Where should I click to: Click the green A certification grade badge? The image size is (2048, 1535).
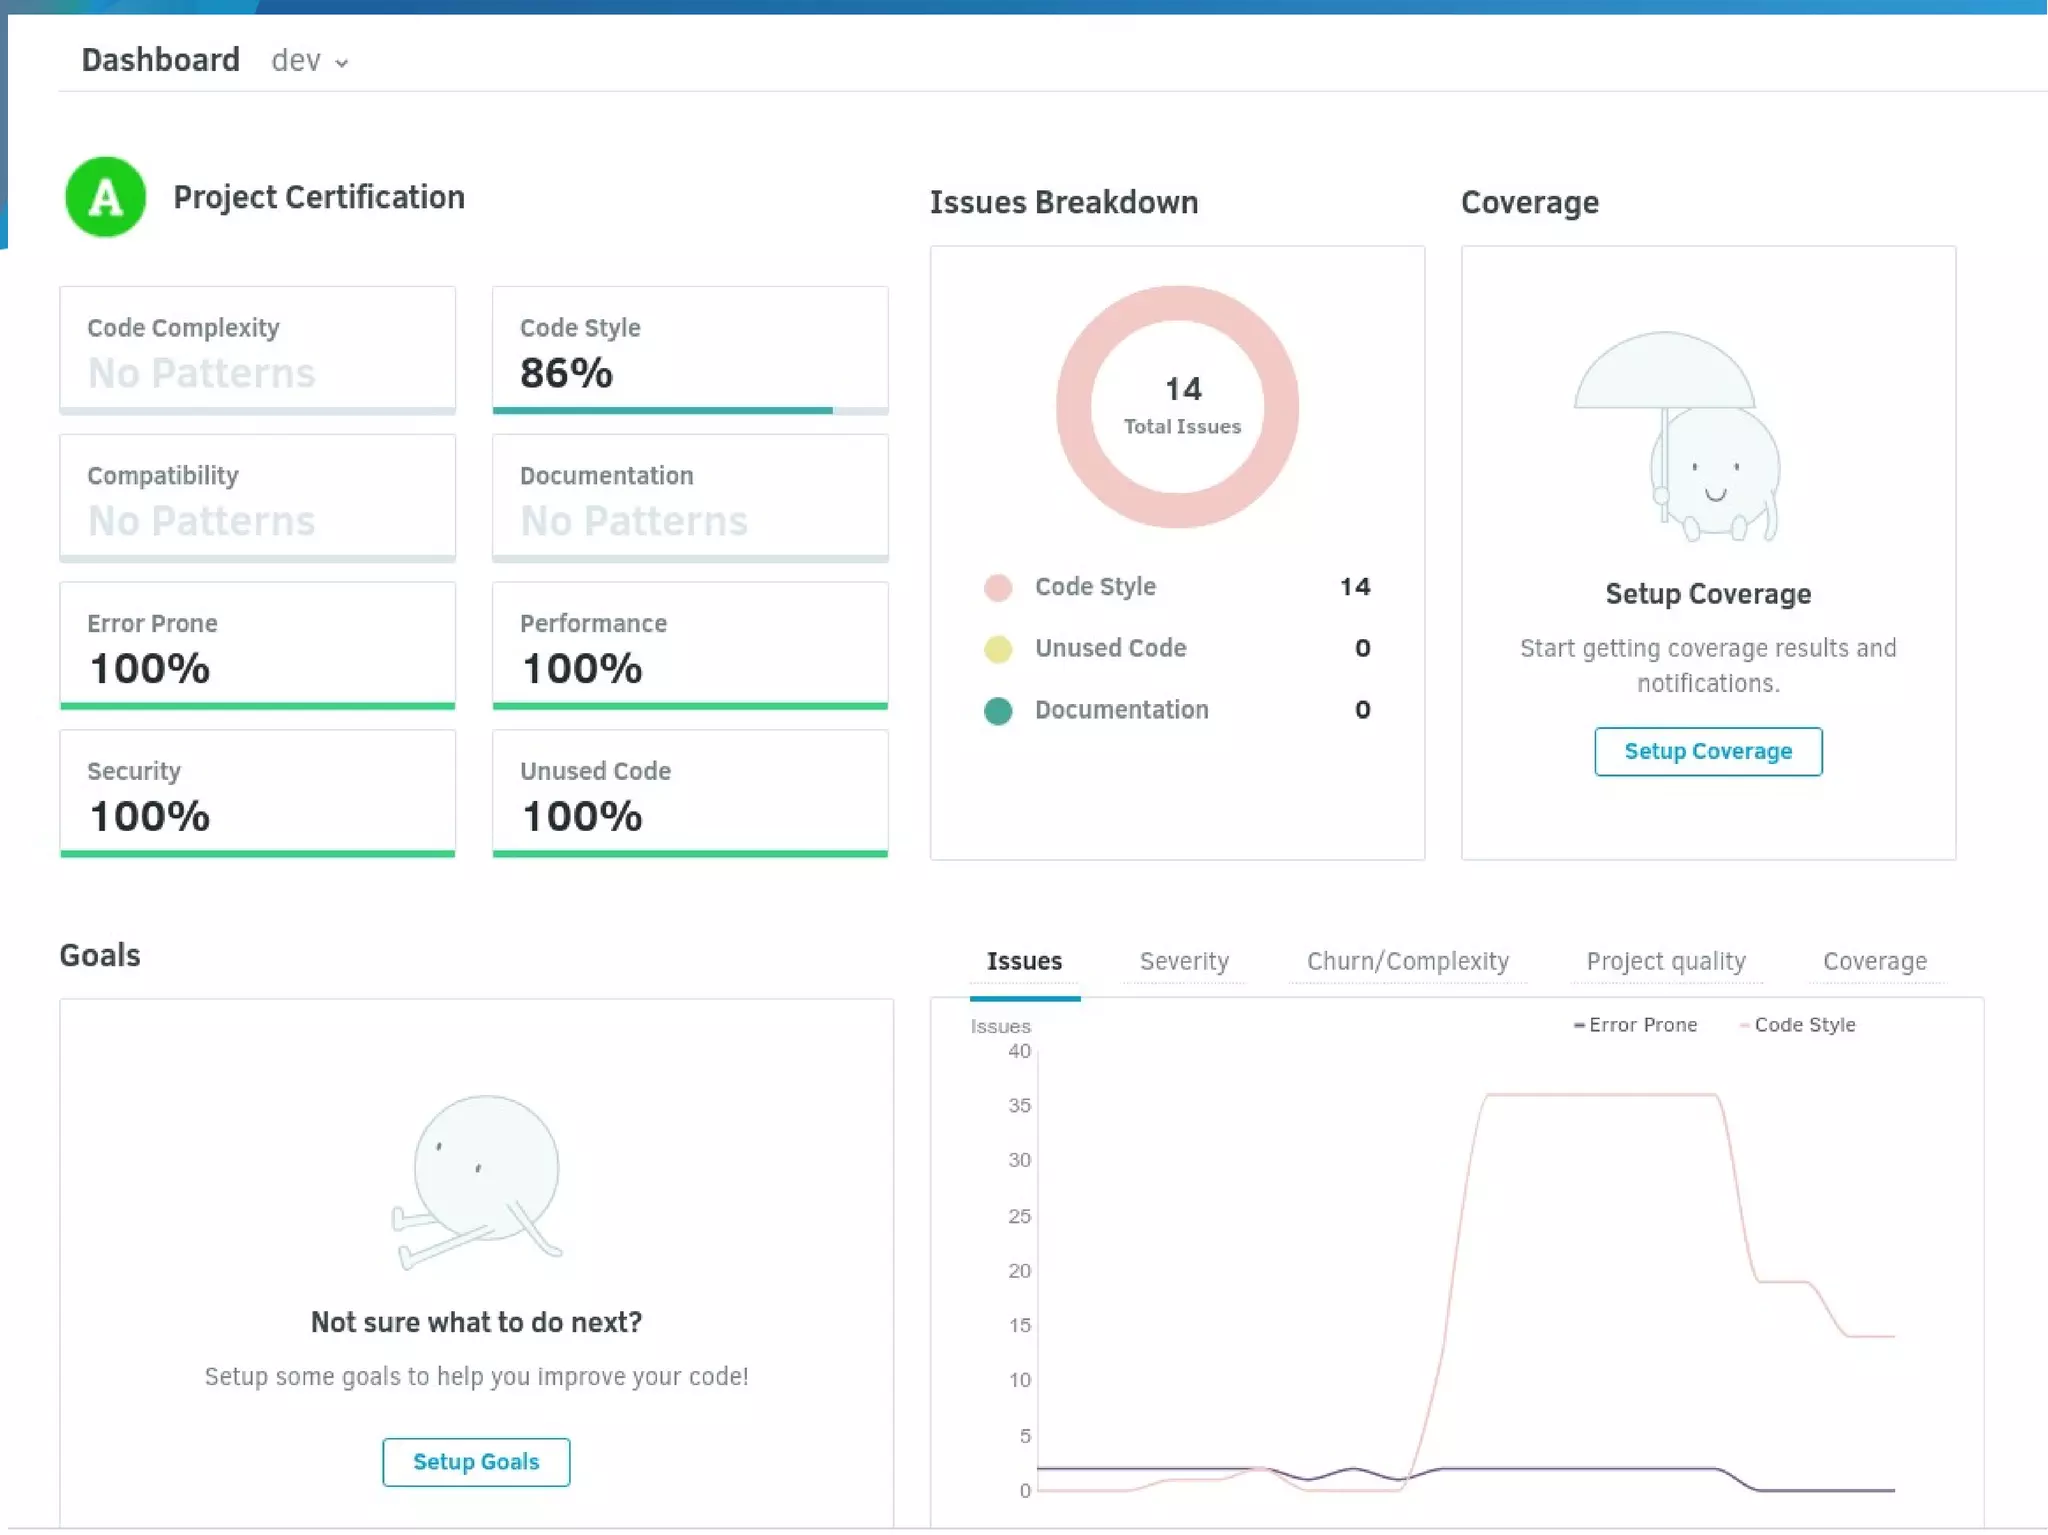click(105, 197)
